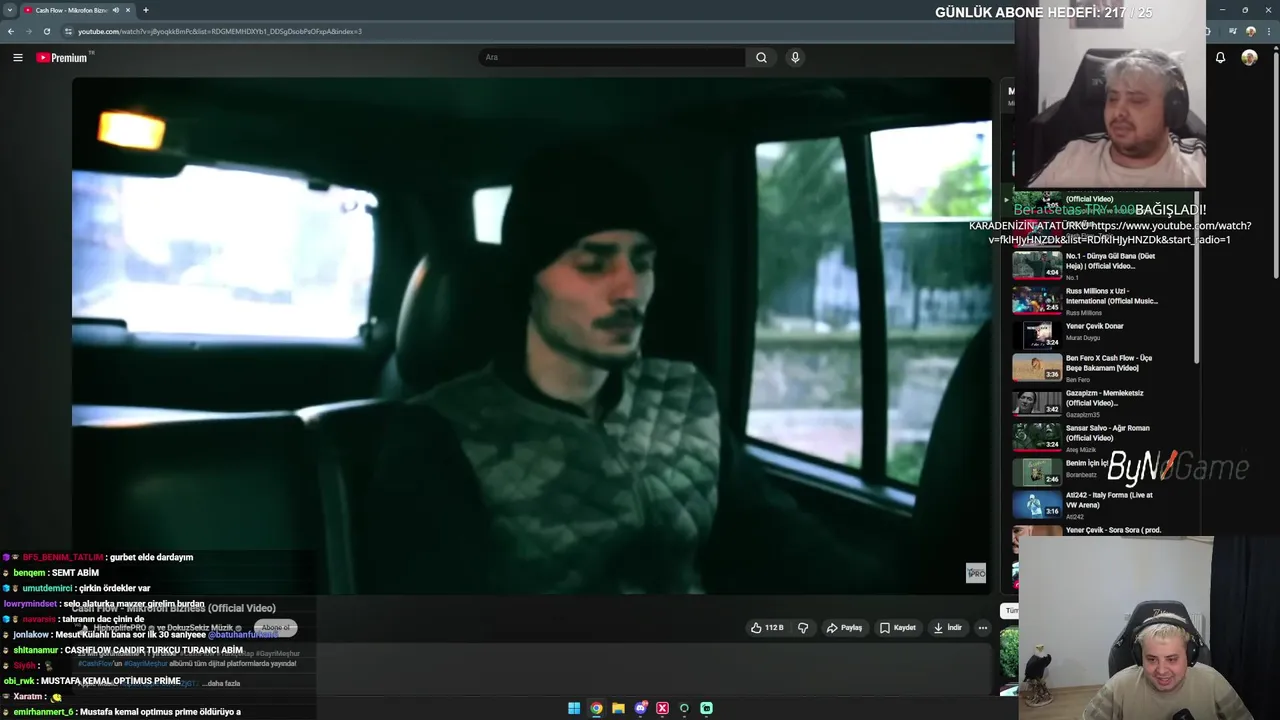Save the video with Kaydet button
The width and height of the screenshot is (1280, 720).
pyautogui.click(x=897, y=628)
